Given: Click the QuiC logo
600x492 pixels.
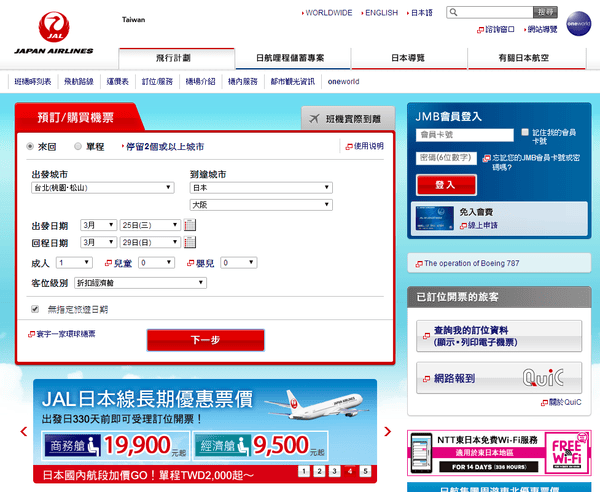Looking at the screenshot, I should (x=543, y=377).
